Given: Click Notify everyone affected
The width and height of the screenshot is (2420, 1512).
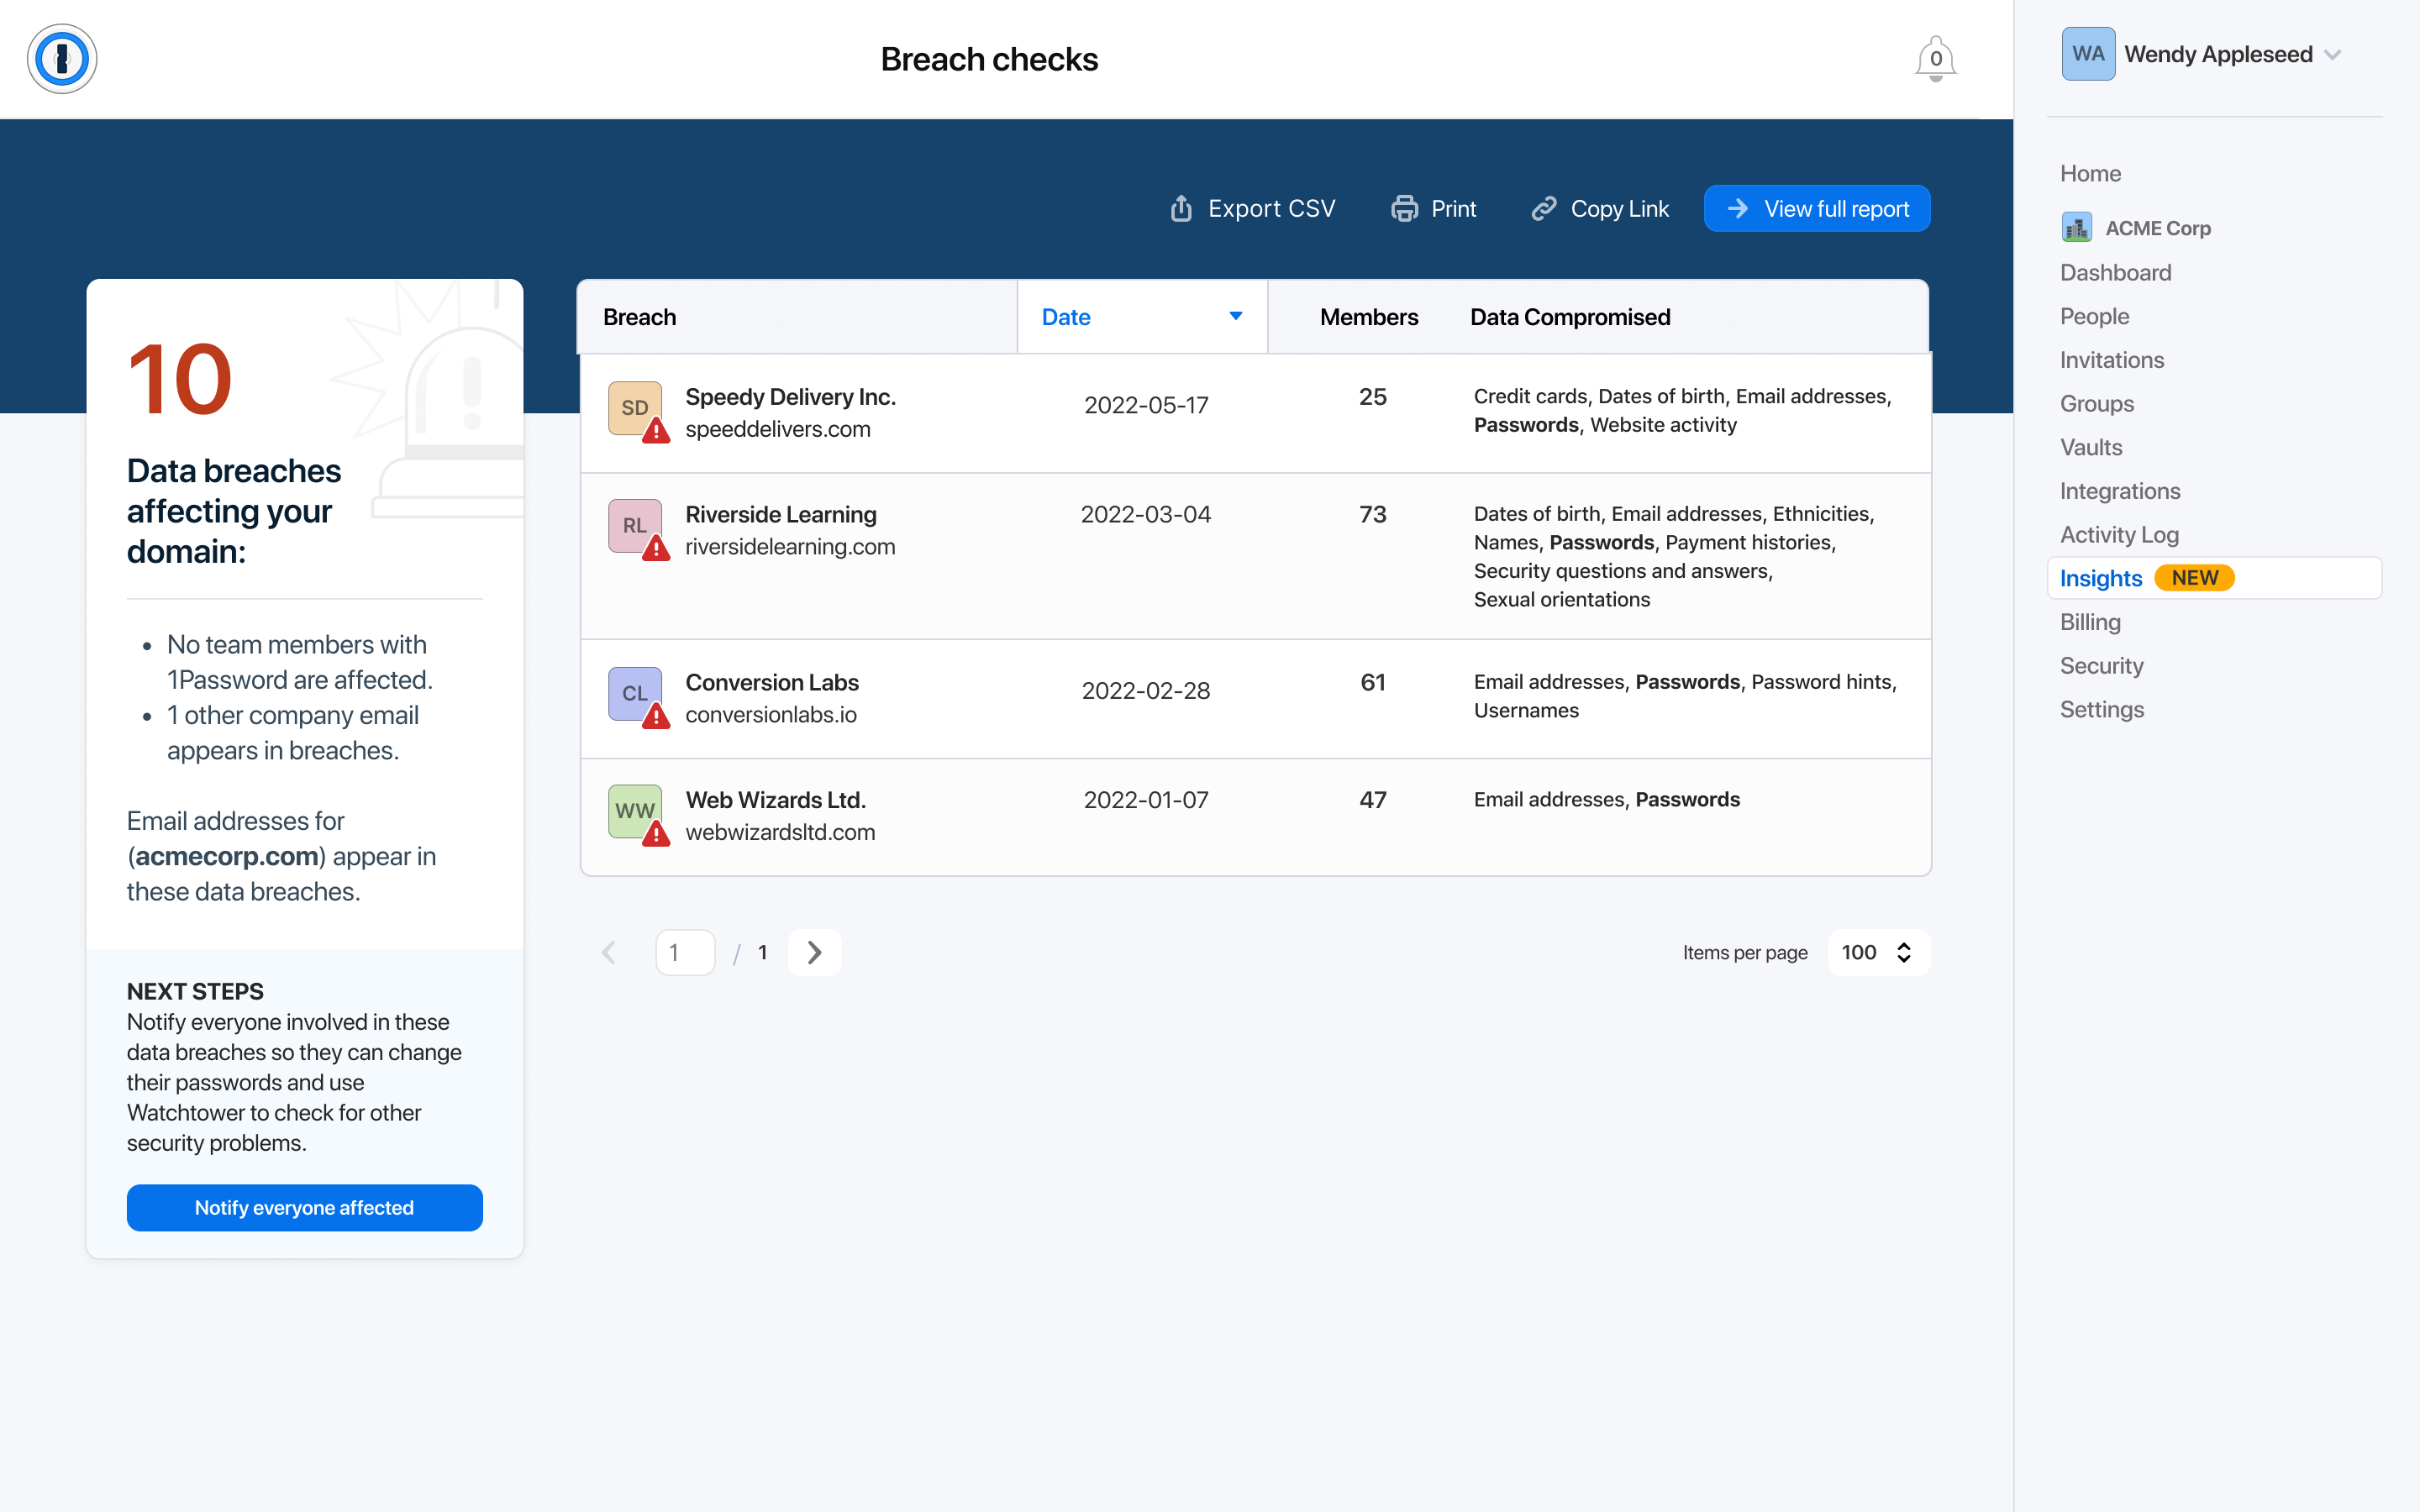Looking at the screenshot, I should point(304,1207).
